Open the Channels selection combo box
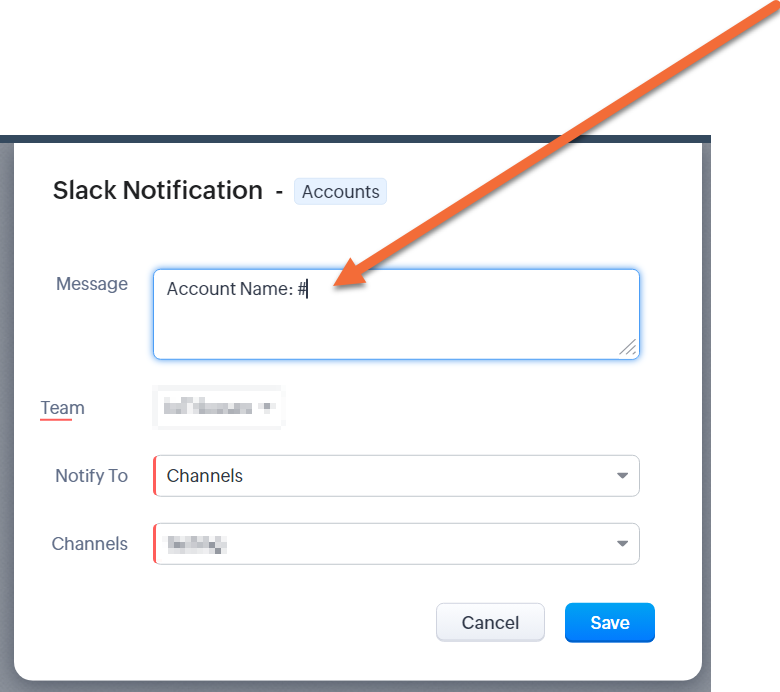The width and height of the screenshot is (780, 692). (396, 544)
